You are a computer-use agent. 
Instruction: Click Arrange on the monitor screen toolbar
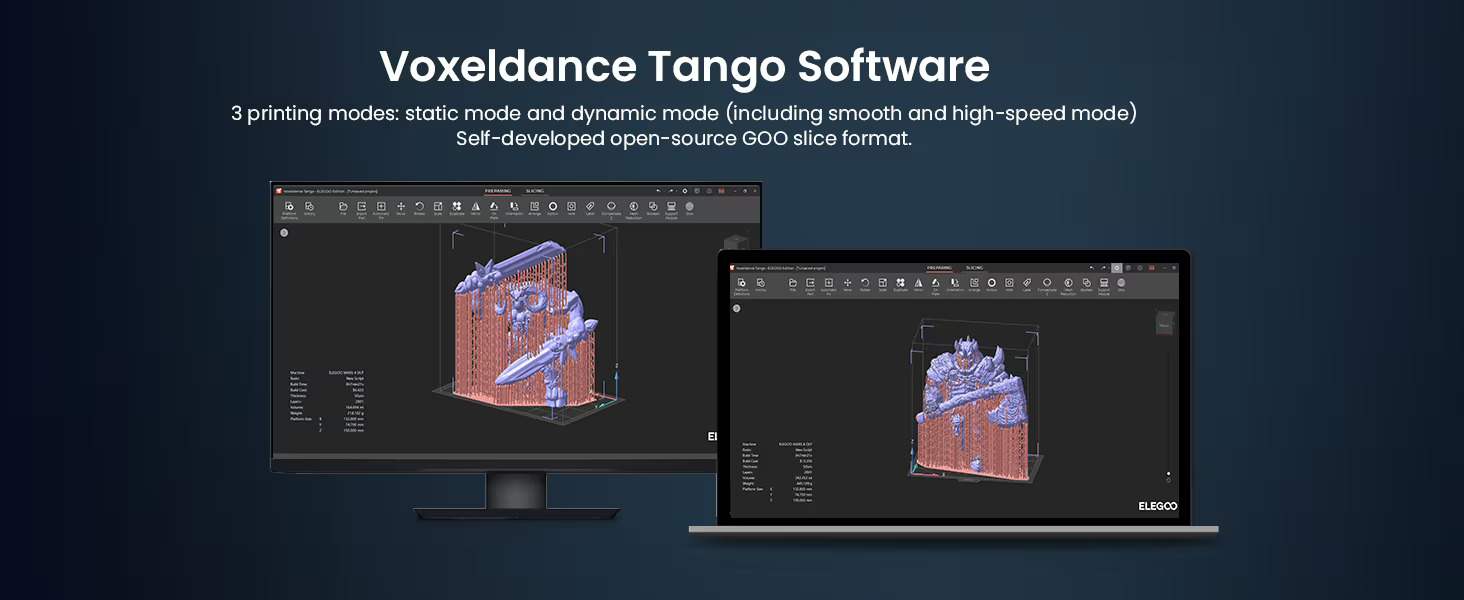[535, 207]
